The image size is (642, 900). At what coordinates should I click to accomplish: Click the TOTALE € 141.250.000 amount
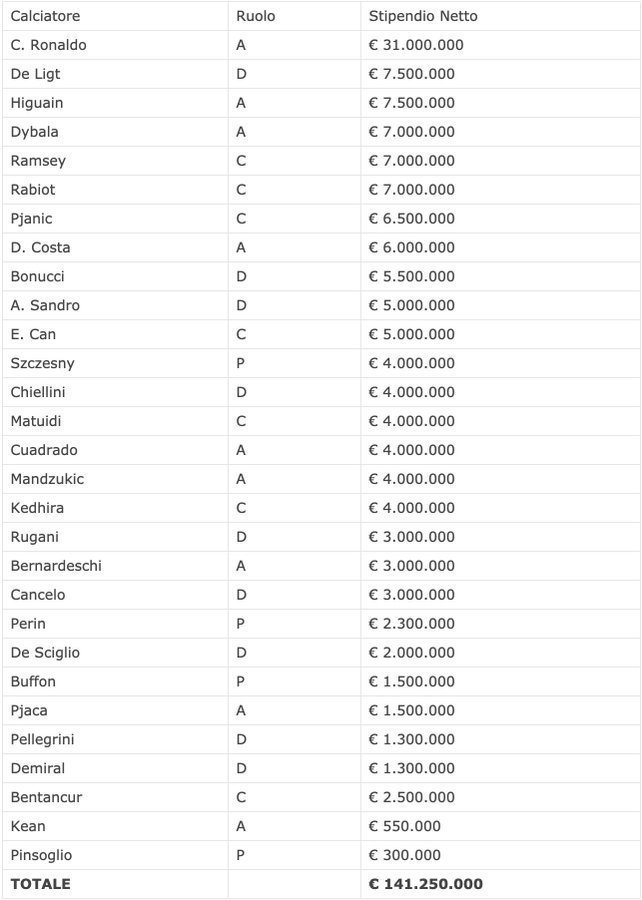(426, 884)
